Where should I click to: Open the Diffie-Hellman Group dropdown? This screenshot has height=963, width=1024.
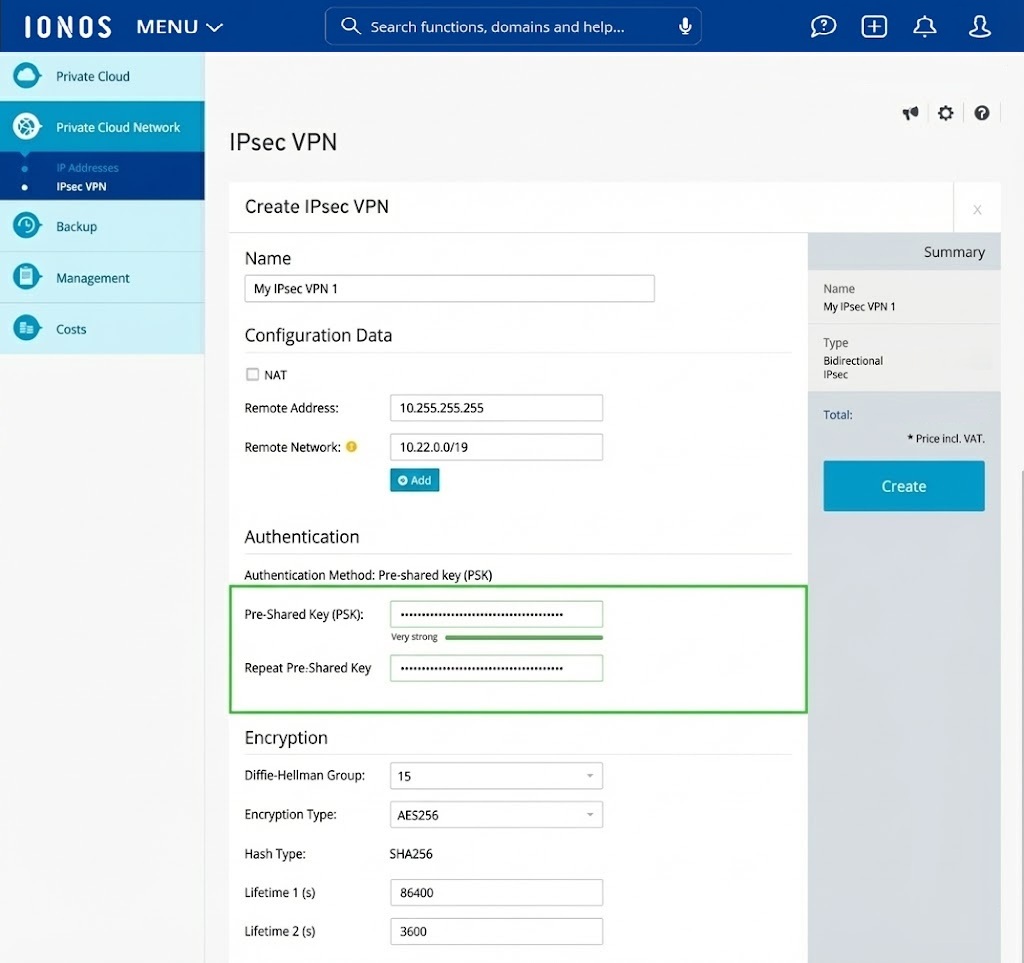[496, 775]
